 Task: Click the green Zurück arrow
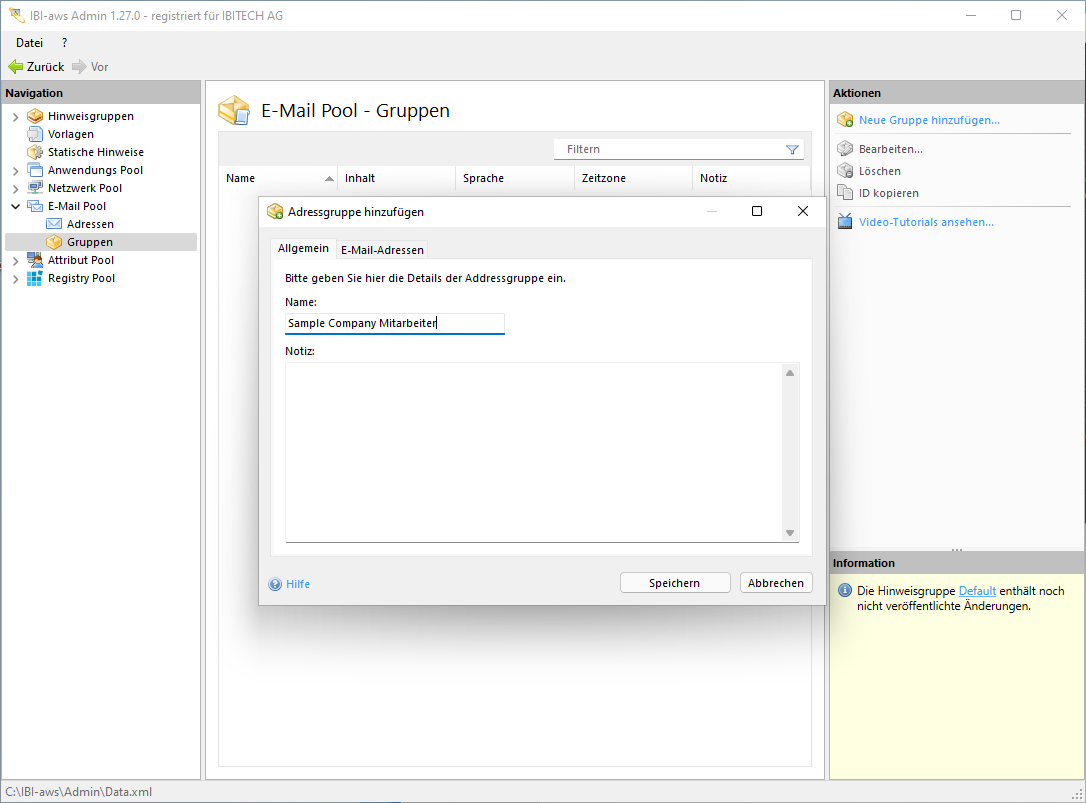pyautogui.click(x=16, y=67)
